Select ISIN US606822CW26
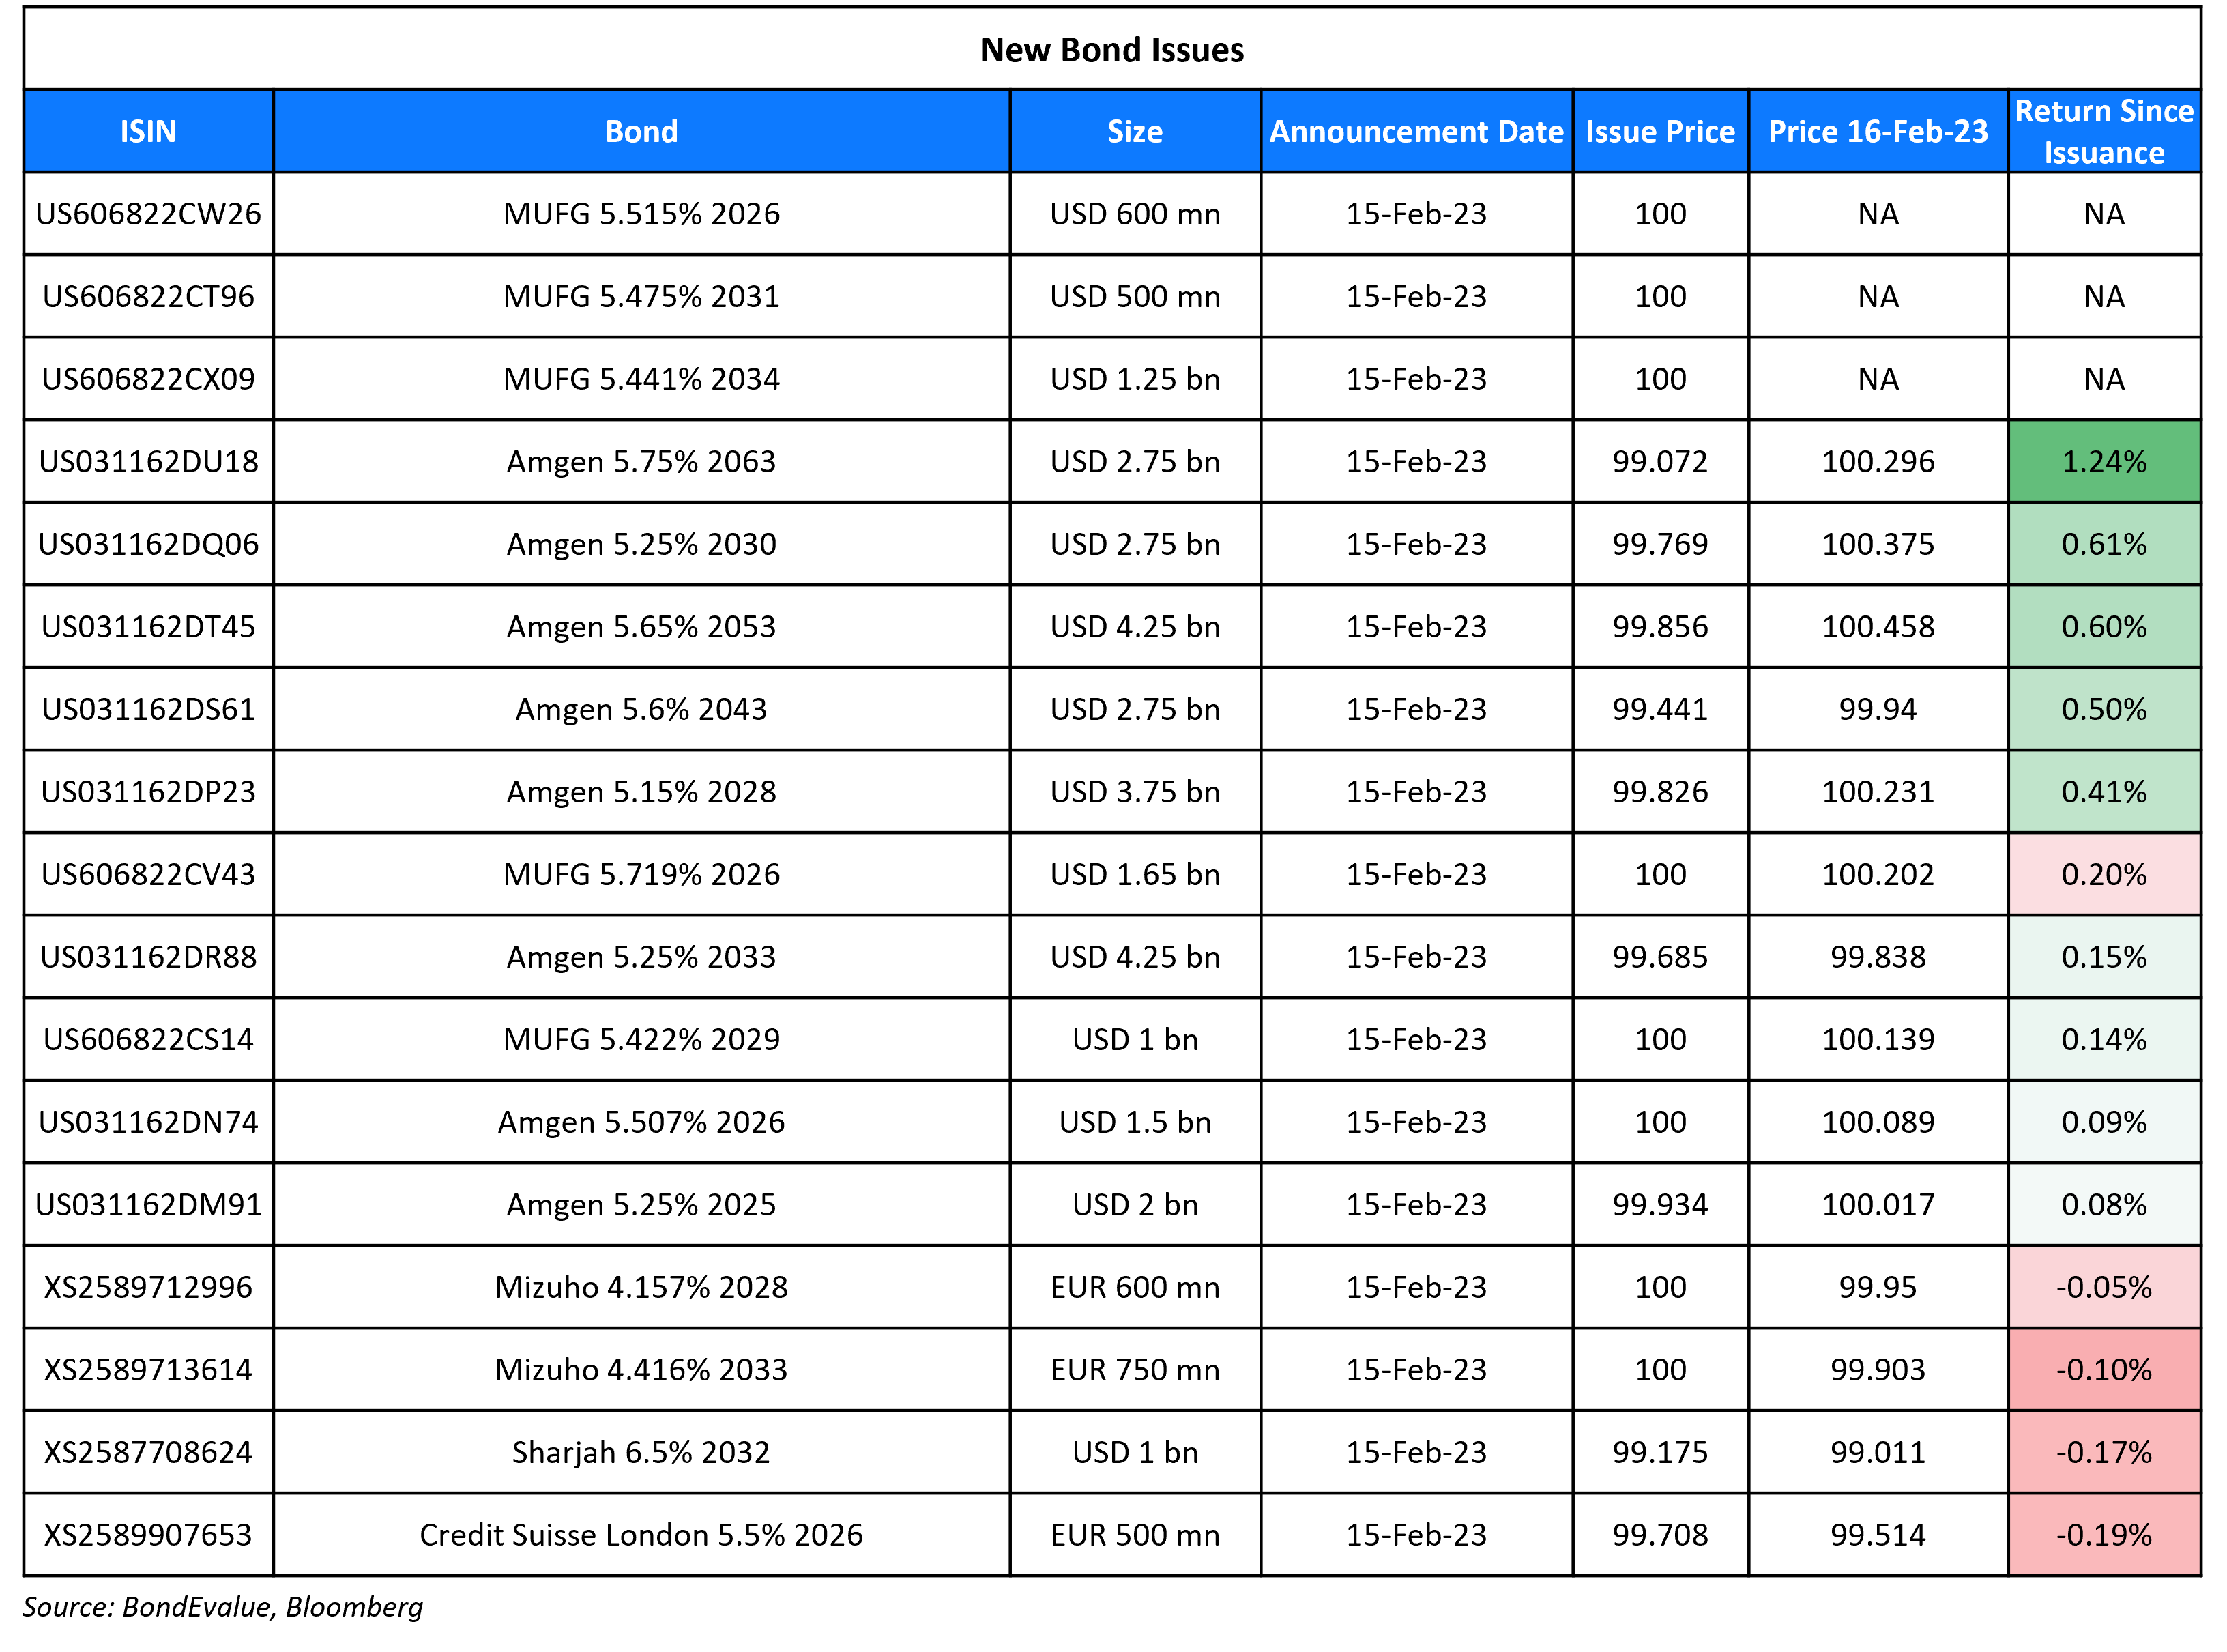Screen dimensions: 2227x1652 pyautogui.click(x=148, y=213)
